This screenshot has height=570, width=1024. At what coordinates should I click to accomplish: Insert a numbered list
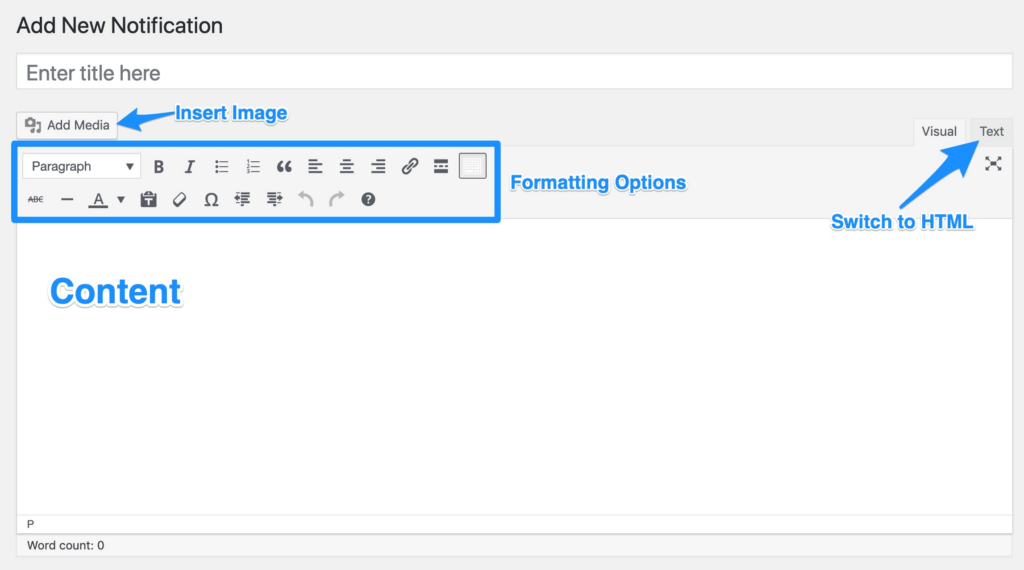point(253,167)
